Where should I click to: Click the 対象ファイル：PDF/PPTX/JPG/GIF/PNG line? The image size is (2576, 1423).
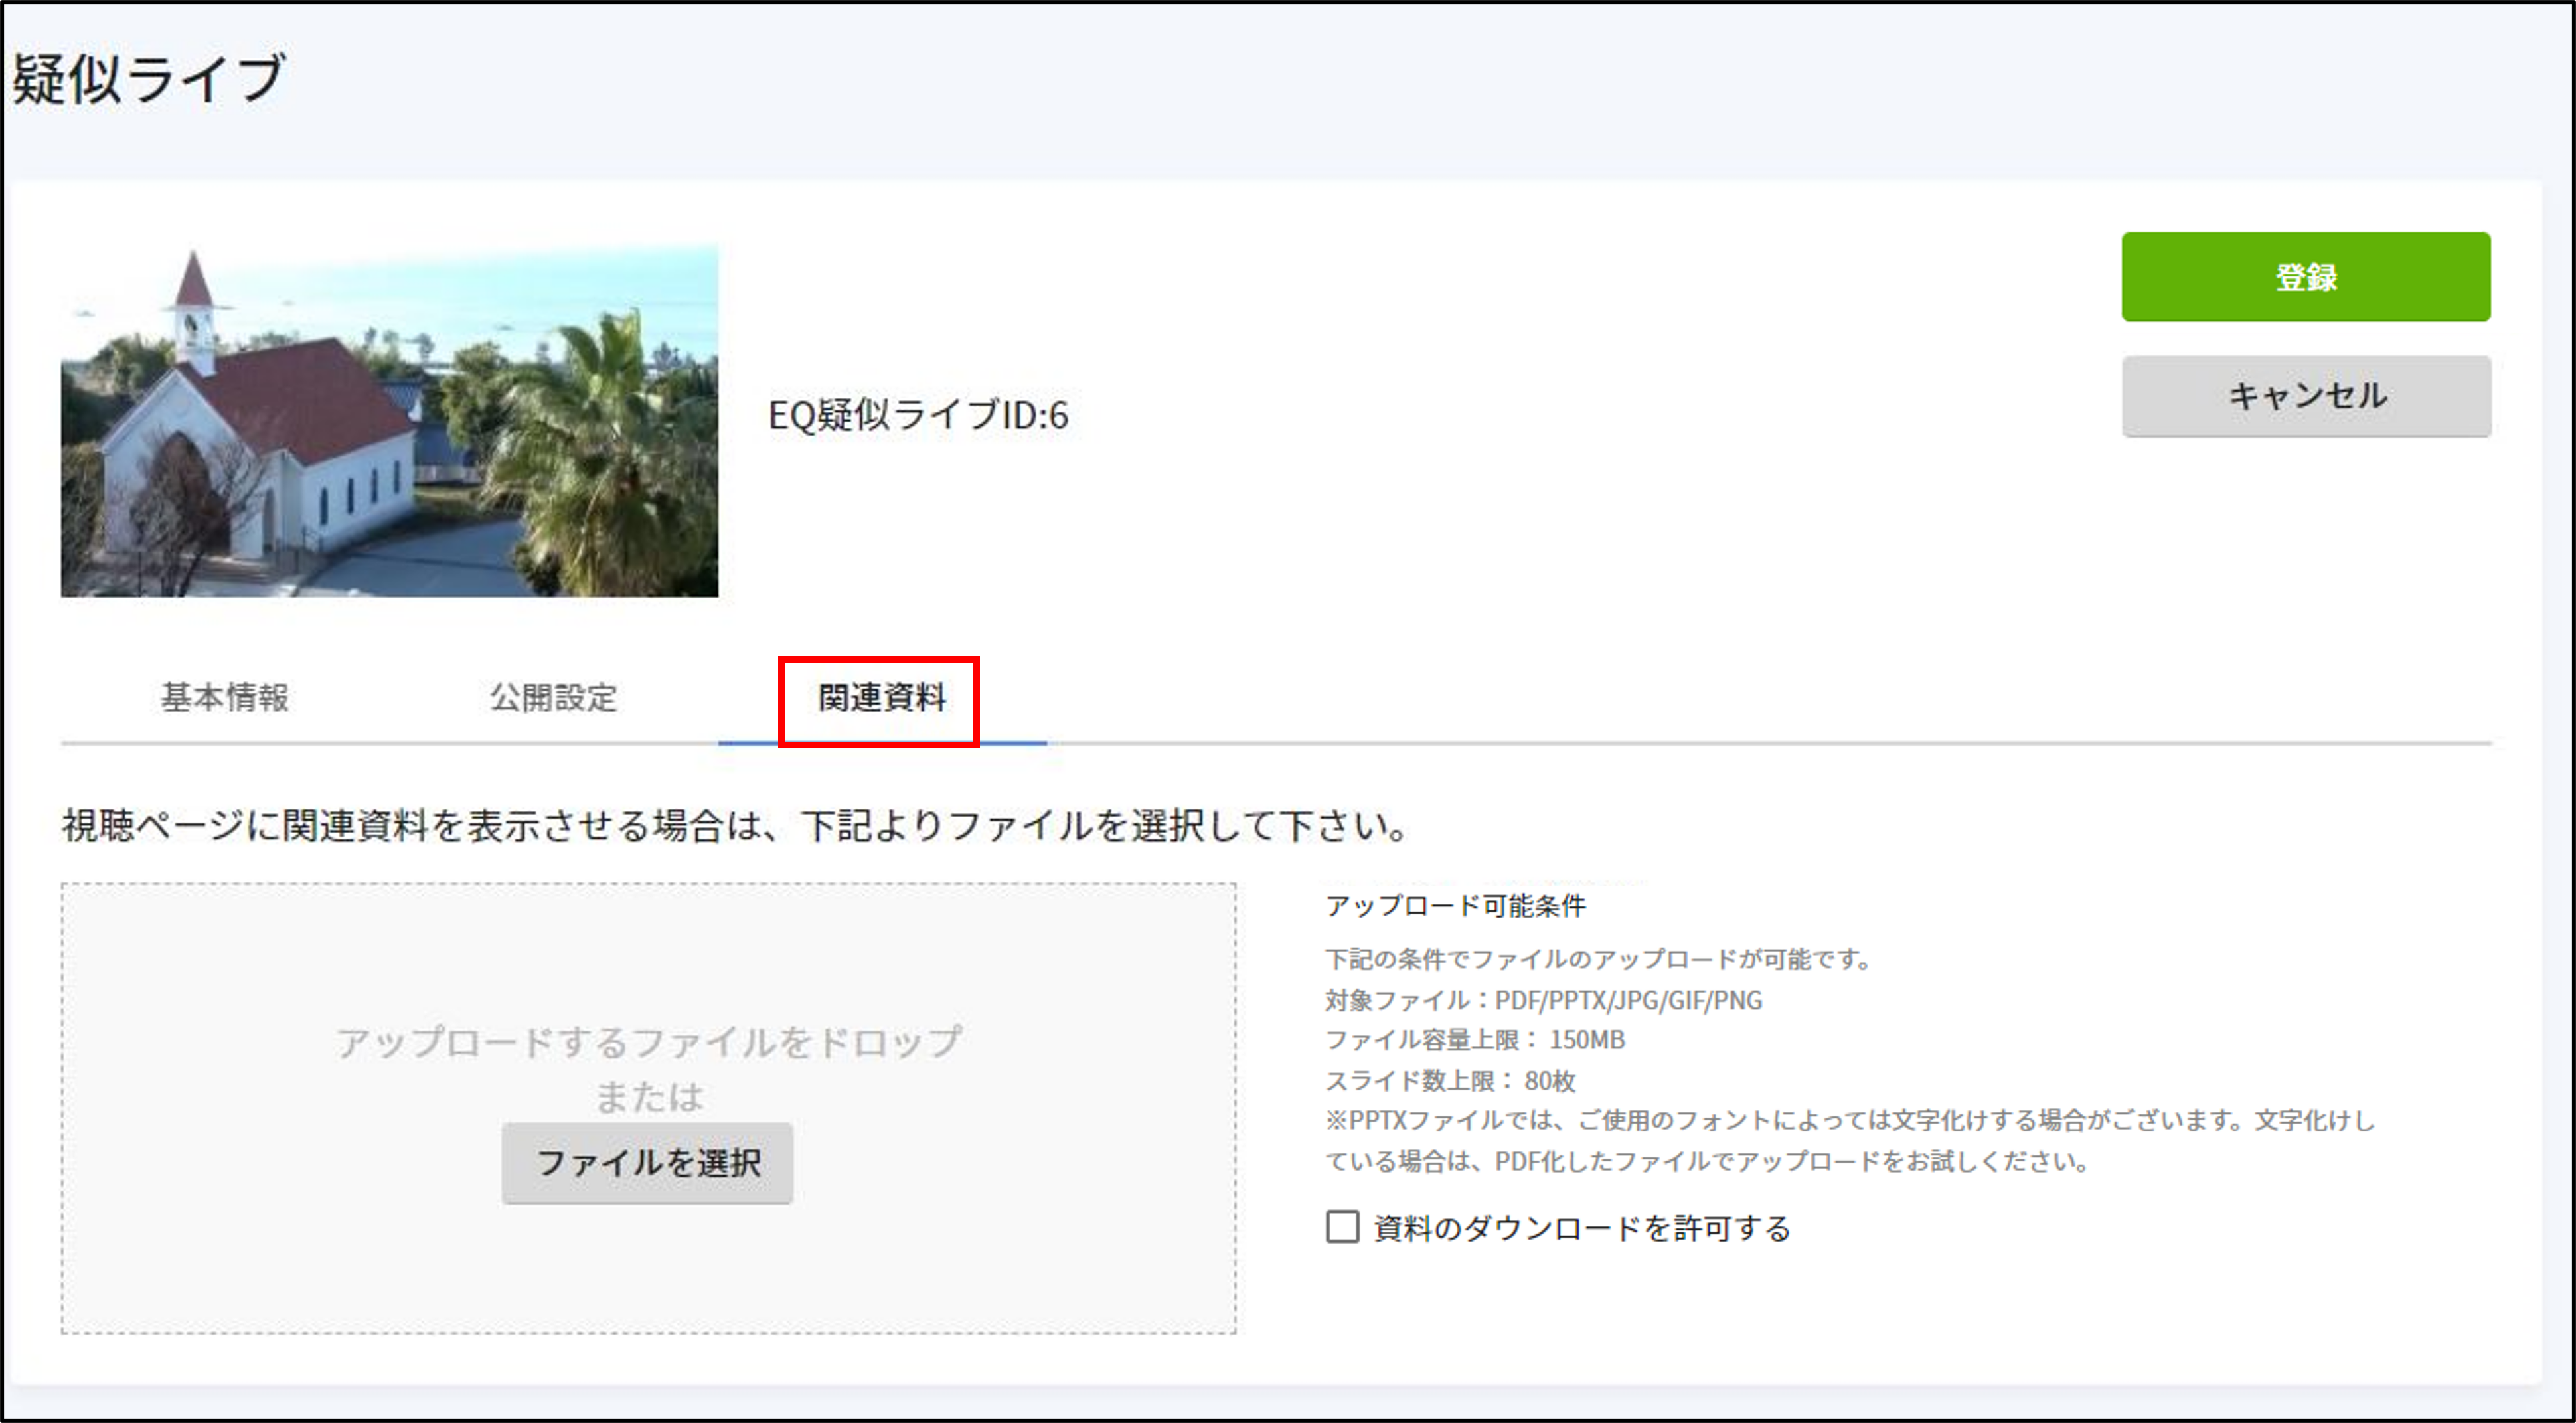(x=1543, y=999)
